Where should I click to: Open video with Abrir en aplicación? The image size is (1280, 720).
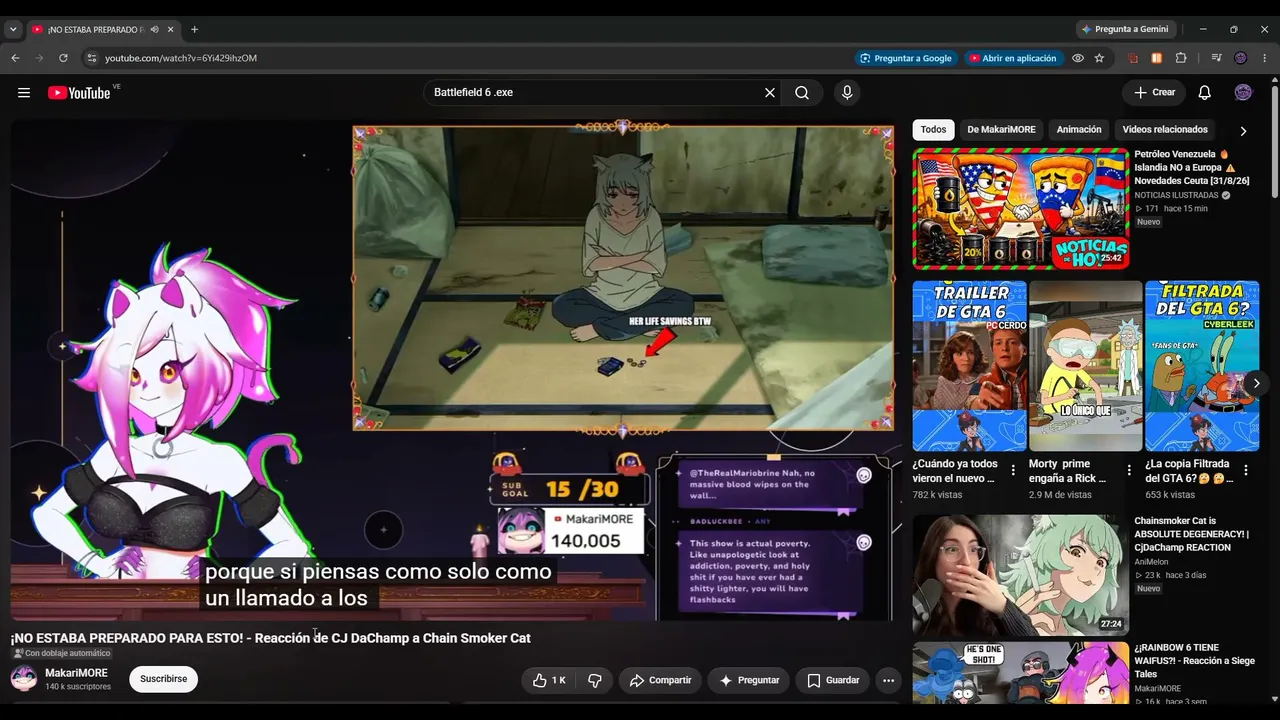click(x=1012, y=58)
